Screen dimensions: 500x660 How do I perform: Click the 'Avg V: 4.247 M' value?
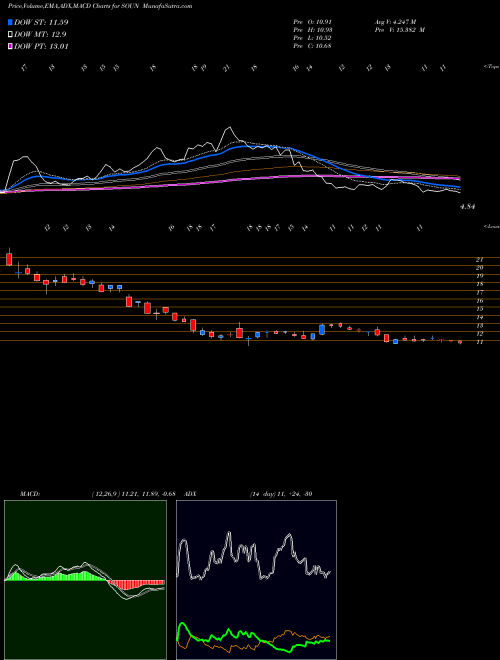coord(395,22)
